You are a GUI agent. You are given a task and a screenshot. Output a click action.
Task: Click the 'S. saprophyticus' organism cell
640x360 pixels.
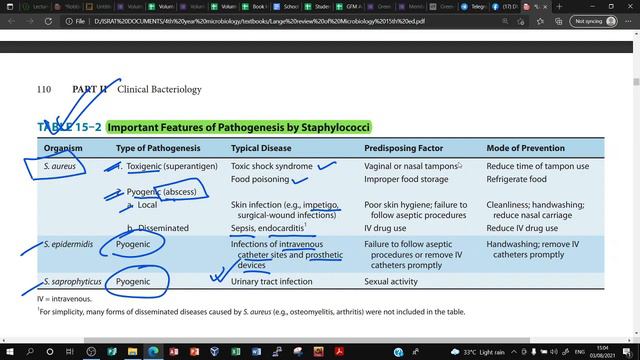72,282
